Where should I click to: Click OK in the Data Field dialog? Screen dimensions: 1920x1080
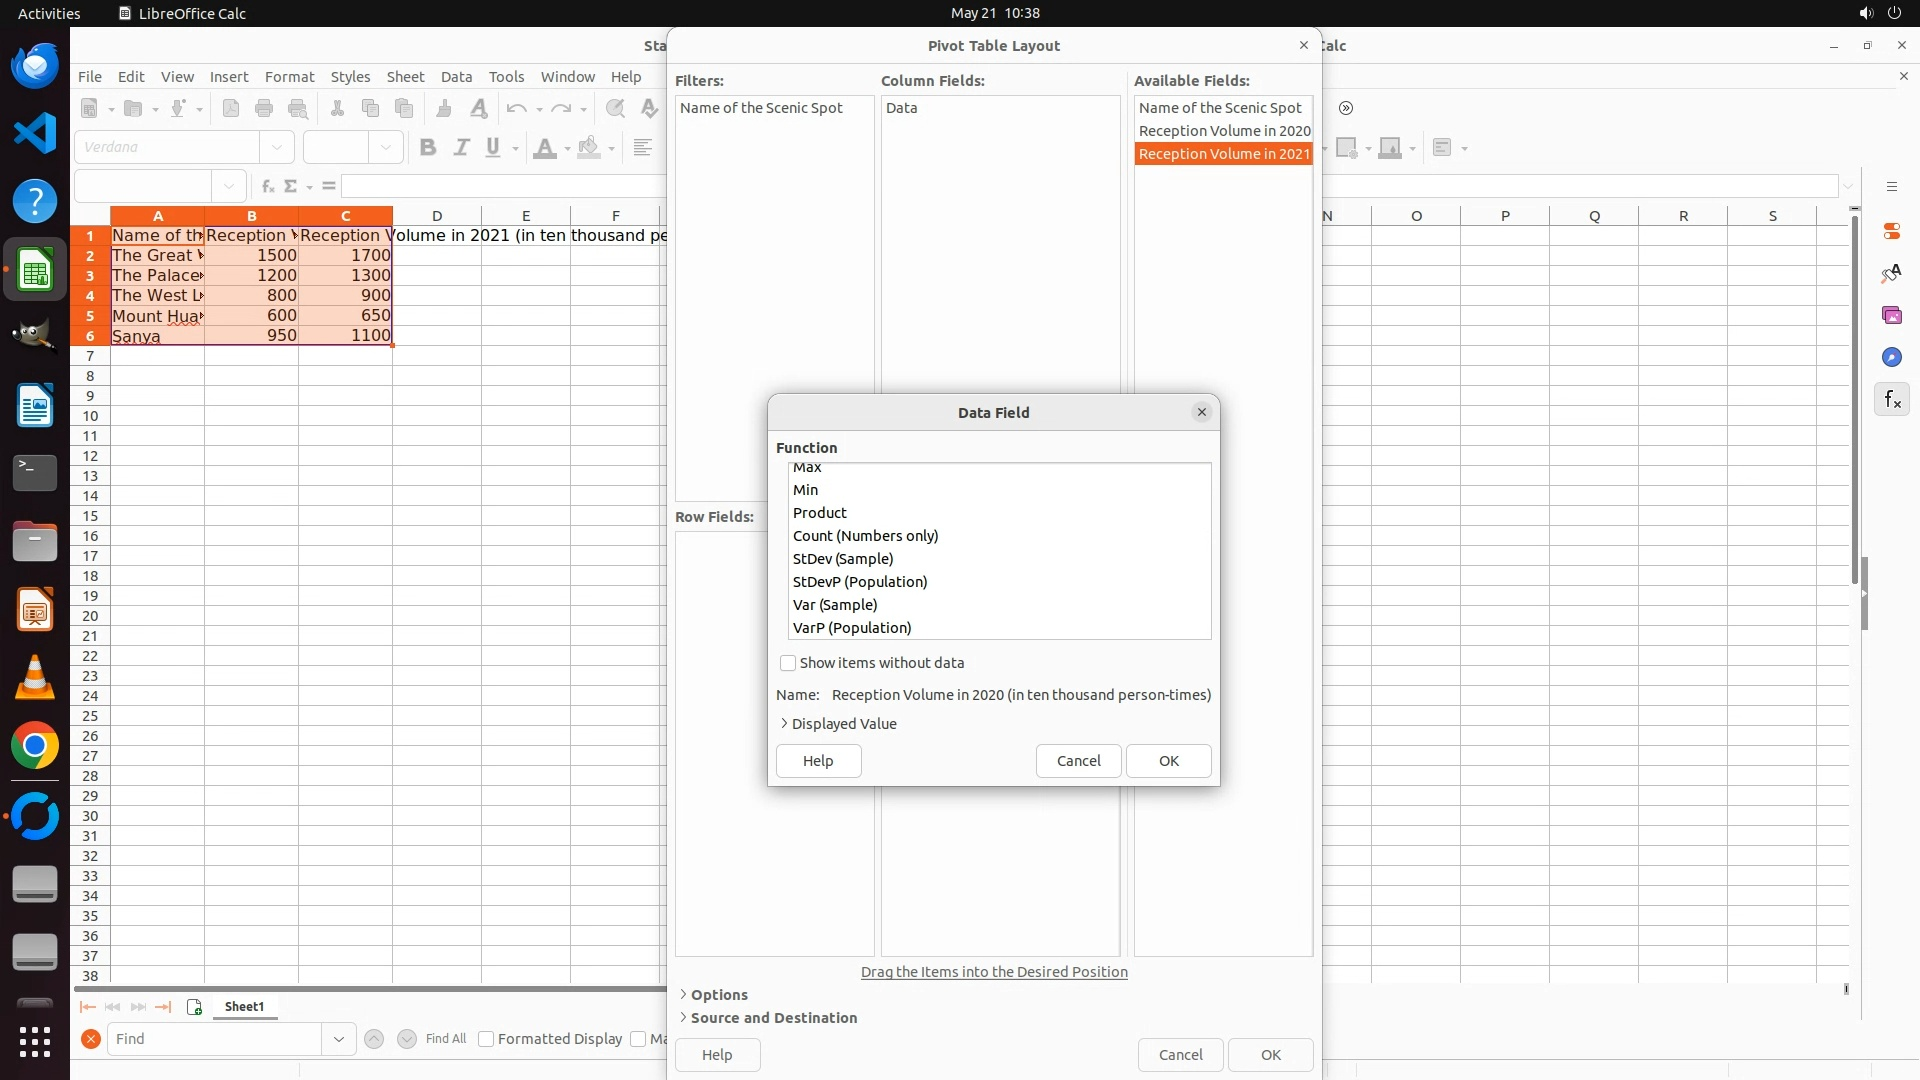[1168, 761]
